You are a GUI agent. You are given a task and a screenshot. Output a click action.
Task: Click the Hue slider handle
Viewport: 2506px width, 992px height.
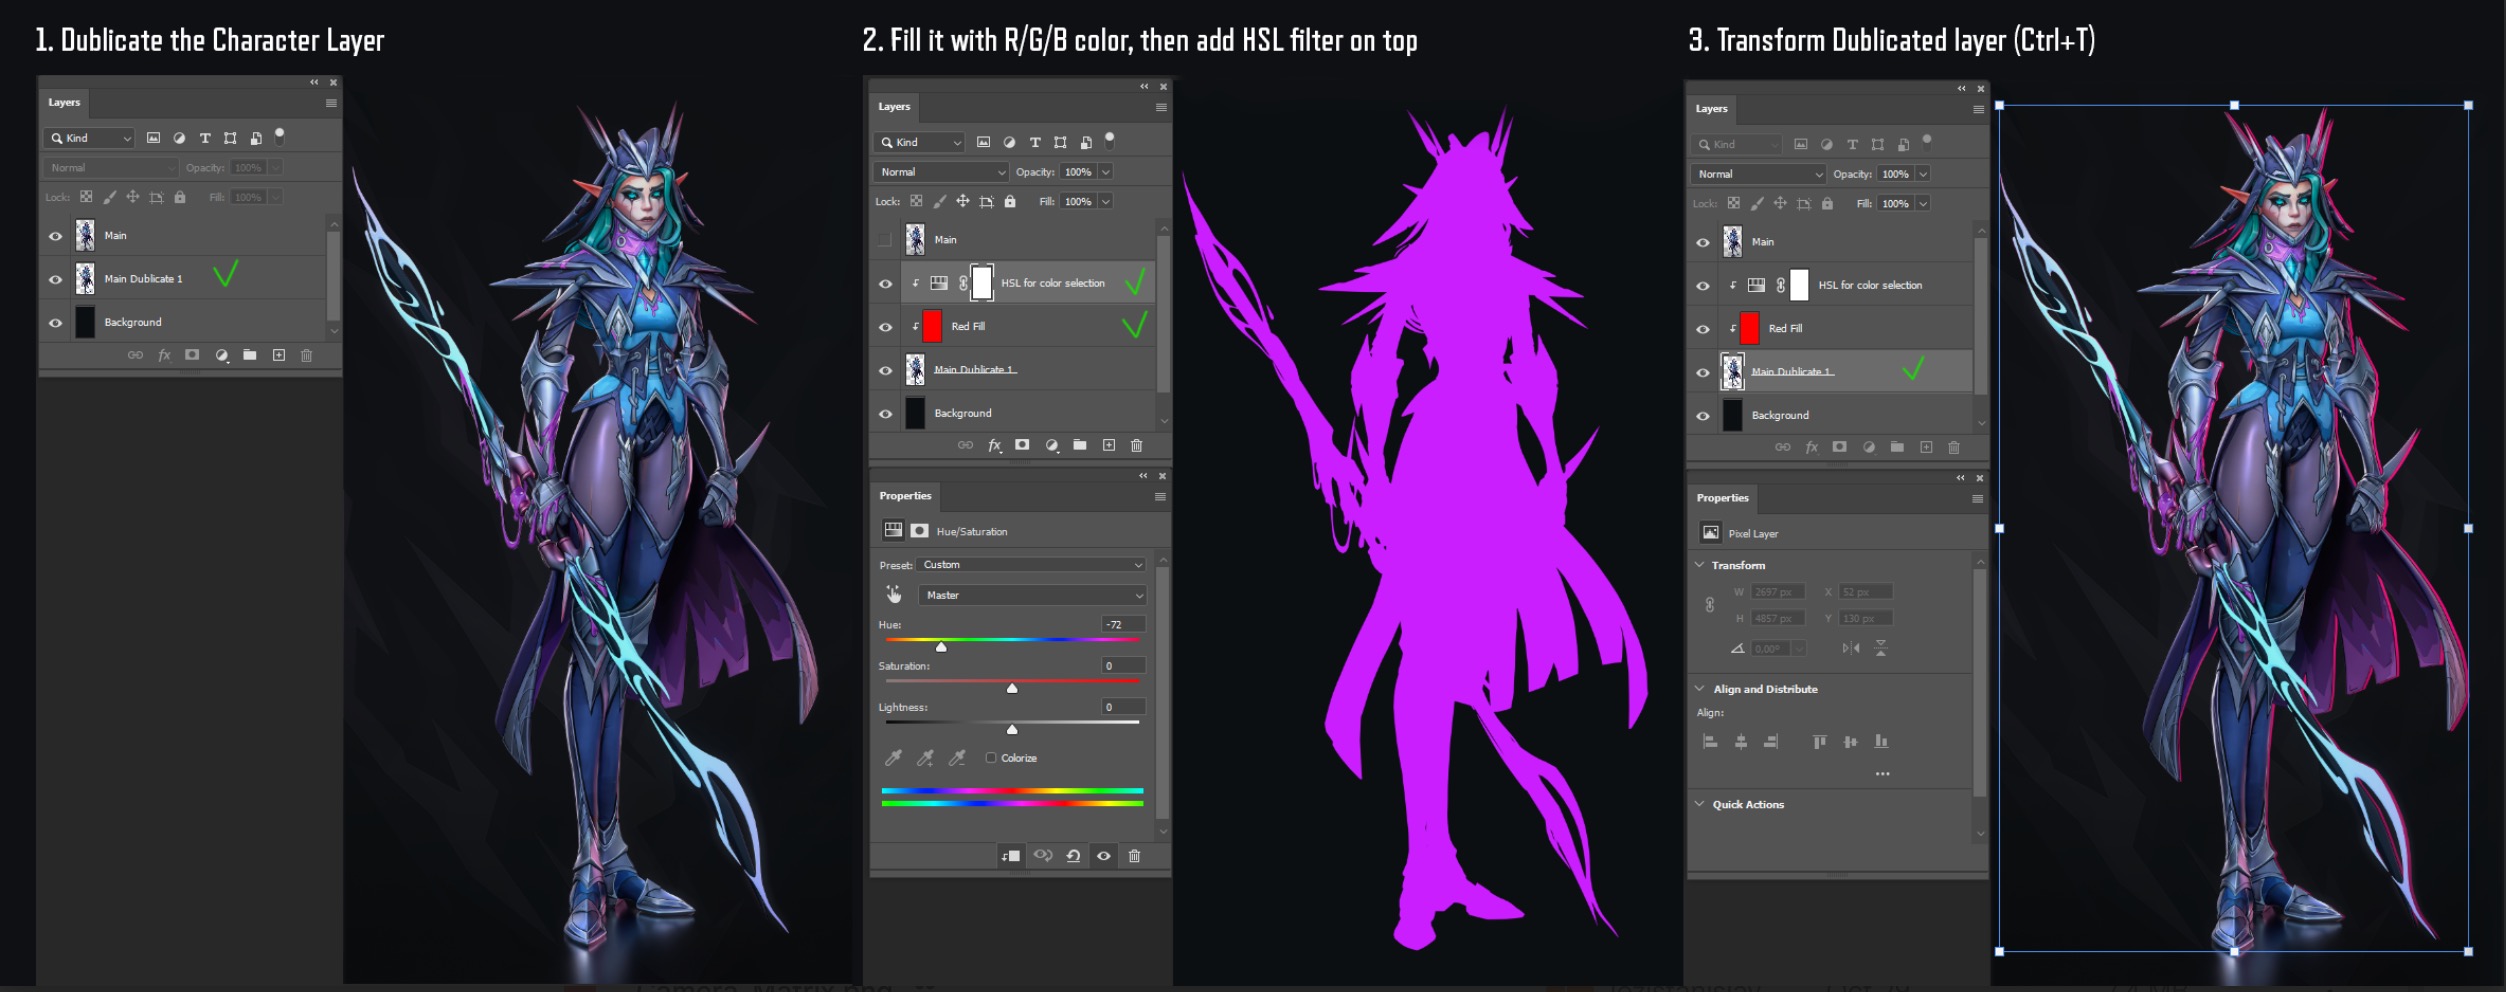(941, 647)
